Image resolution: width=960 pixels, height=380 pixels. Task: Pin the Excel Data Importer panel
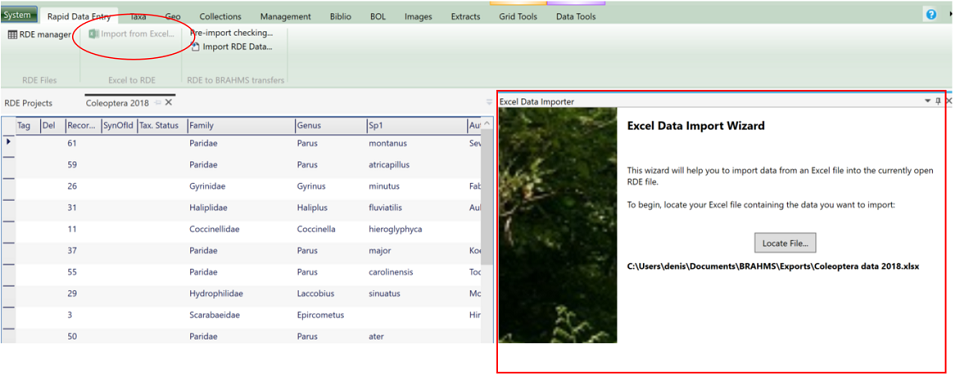pyautogui.click(x=938, y=101)
